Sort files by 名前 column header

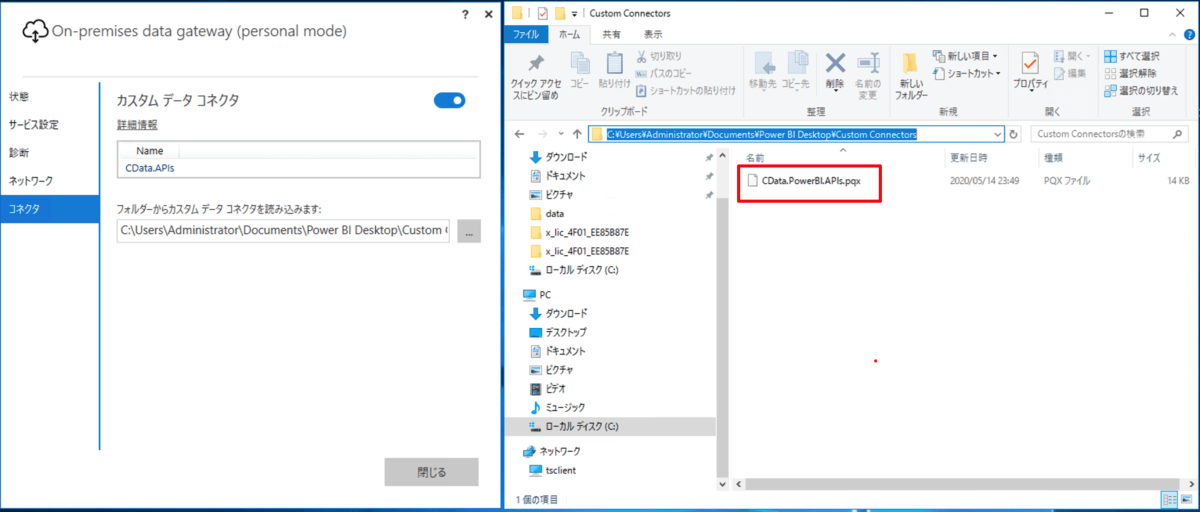[755, 158]
